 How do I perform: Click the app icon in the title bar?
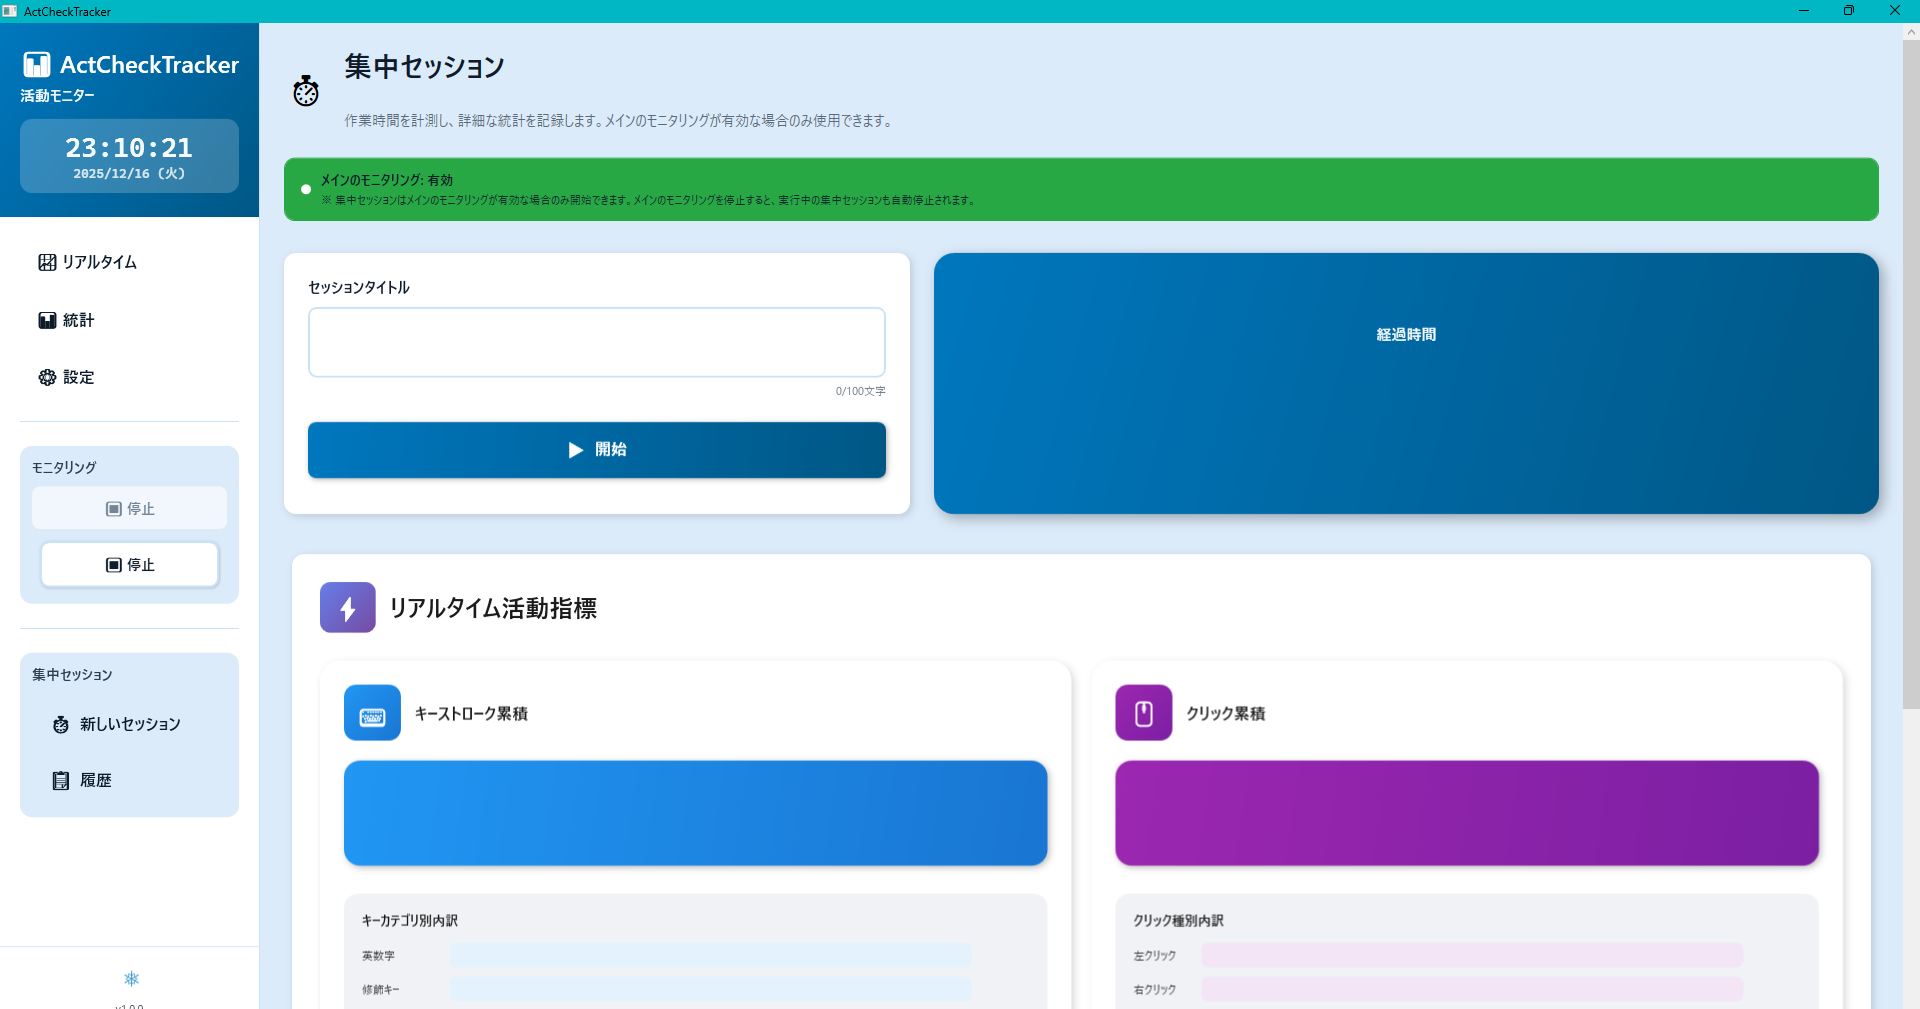(11, 11)
